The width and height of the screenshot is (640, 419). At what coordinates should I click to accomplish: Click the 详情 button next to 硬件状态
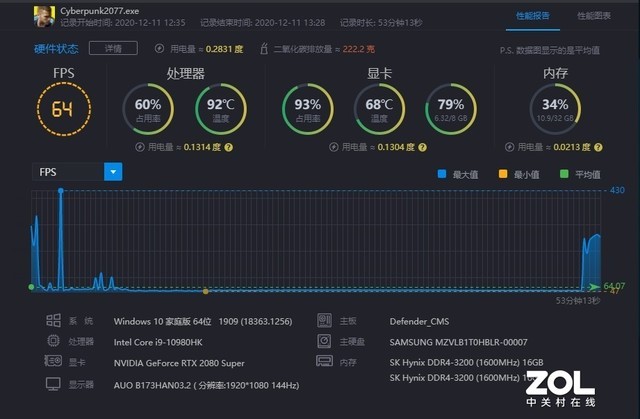pos(113,48)
